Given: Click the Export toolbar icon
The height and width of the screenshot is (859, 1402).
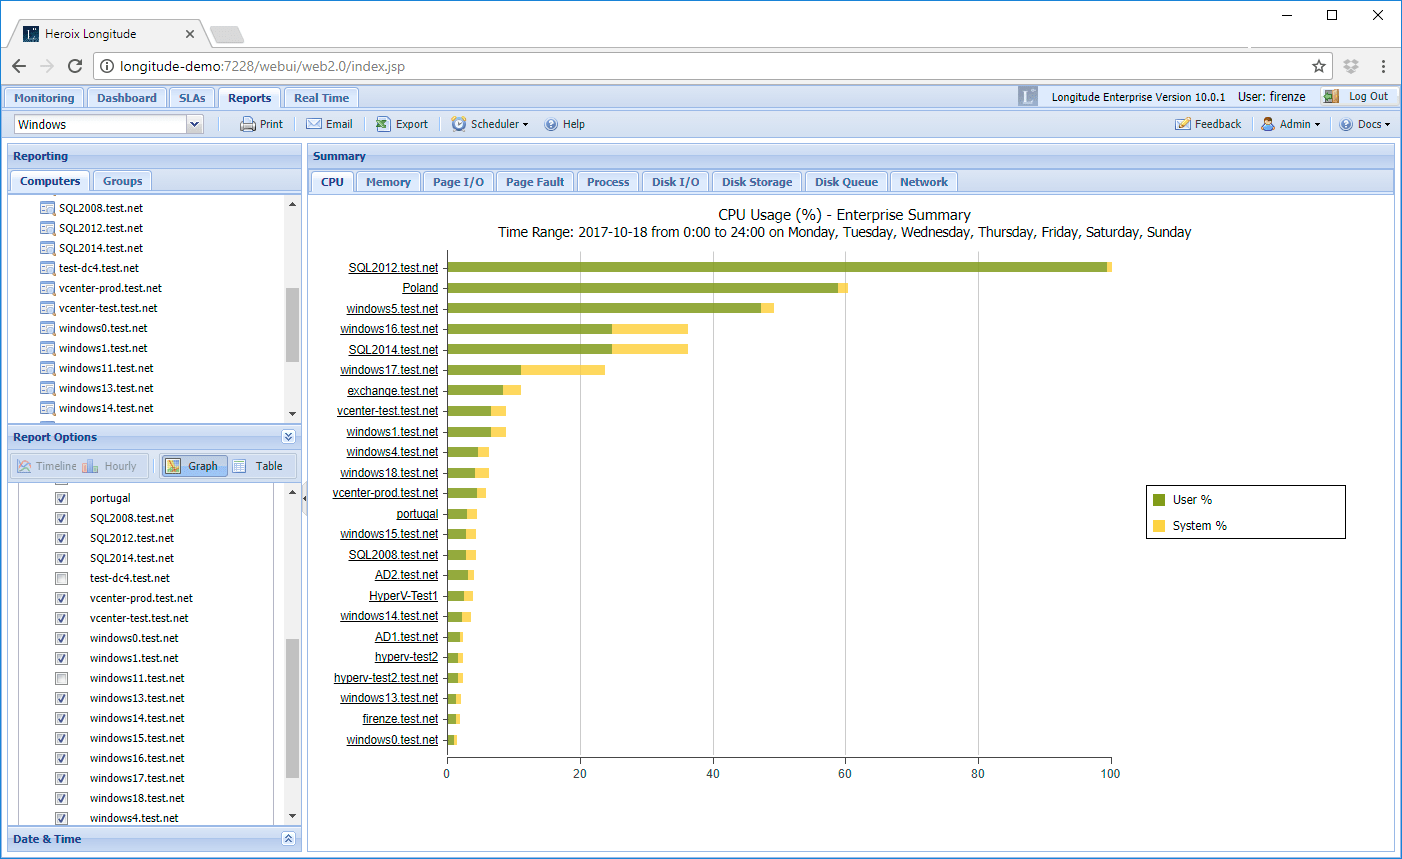Looking at the screenshot, I should tap(383, 124).
